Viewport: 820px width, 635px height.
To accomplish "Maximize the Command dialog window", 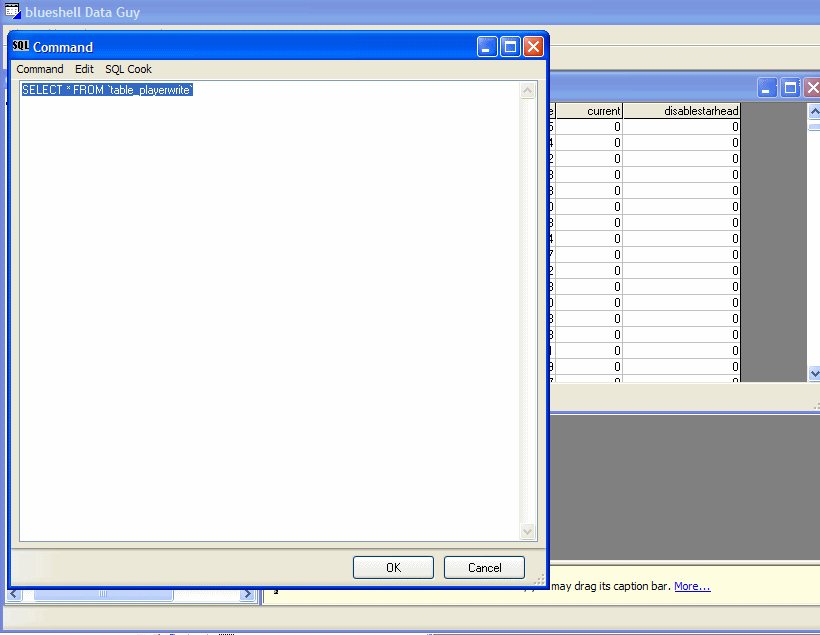I will click(x=510, y=47).
